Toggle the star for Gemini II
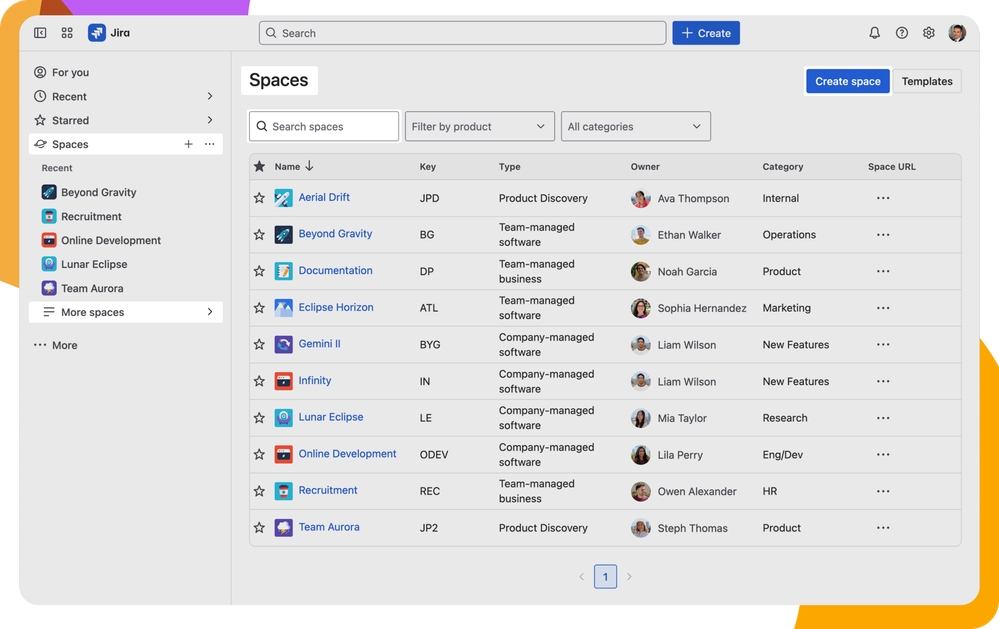Screen dimensions: 999x629 [x=259, y=344]
